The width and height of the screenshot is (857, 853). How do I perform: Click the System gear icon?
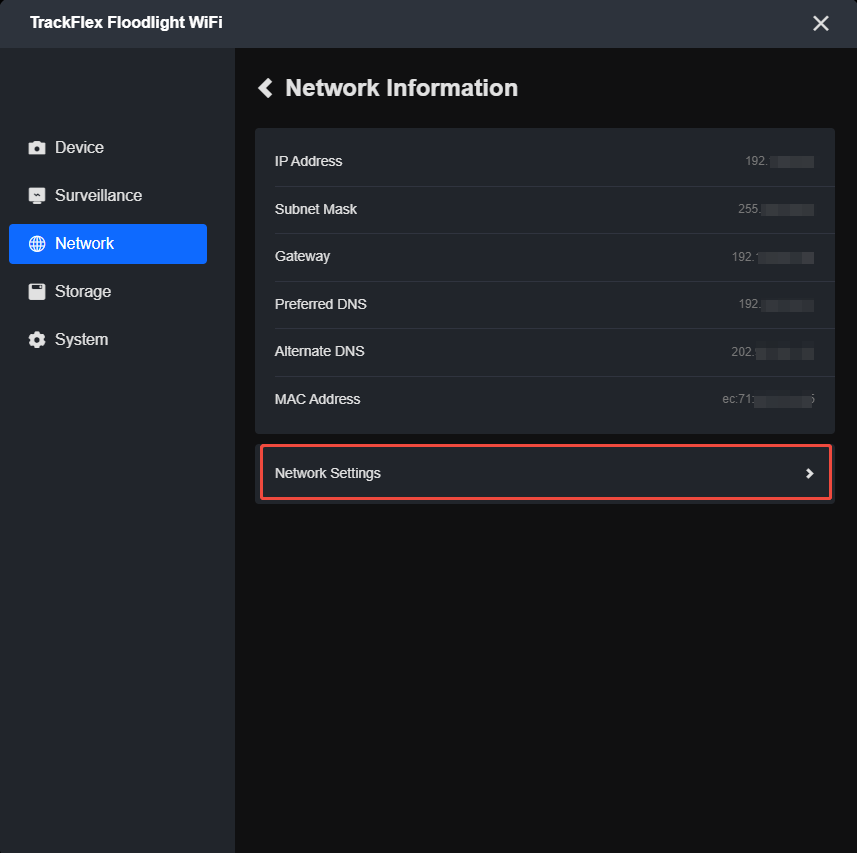(x=37, y=340)
